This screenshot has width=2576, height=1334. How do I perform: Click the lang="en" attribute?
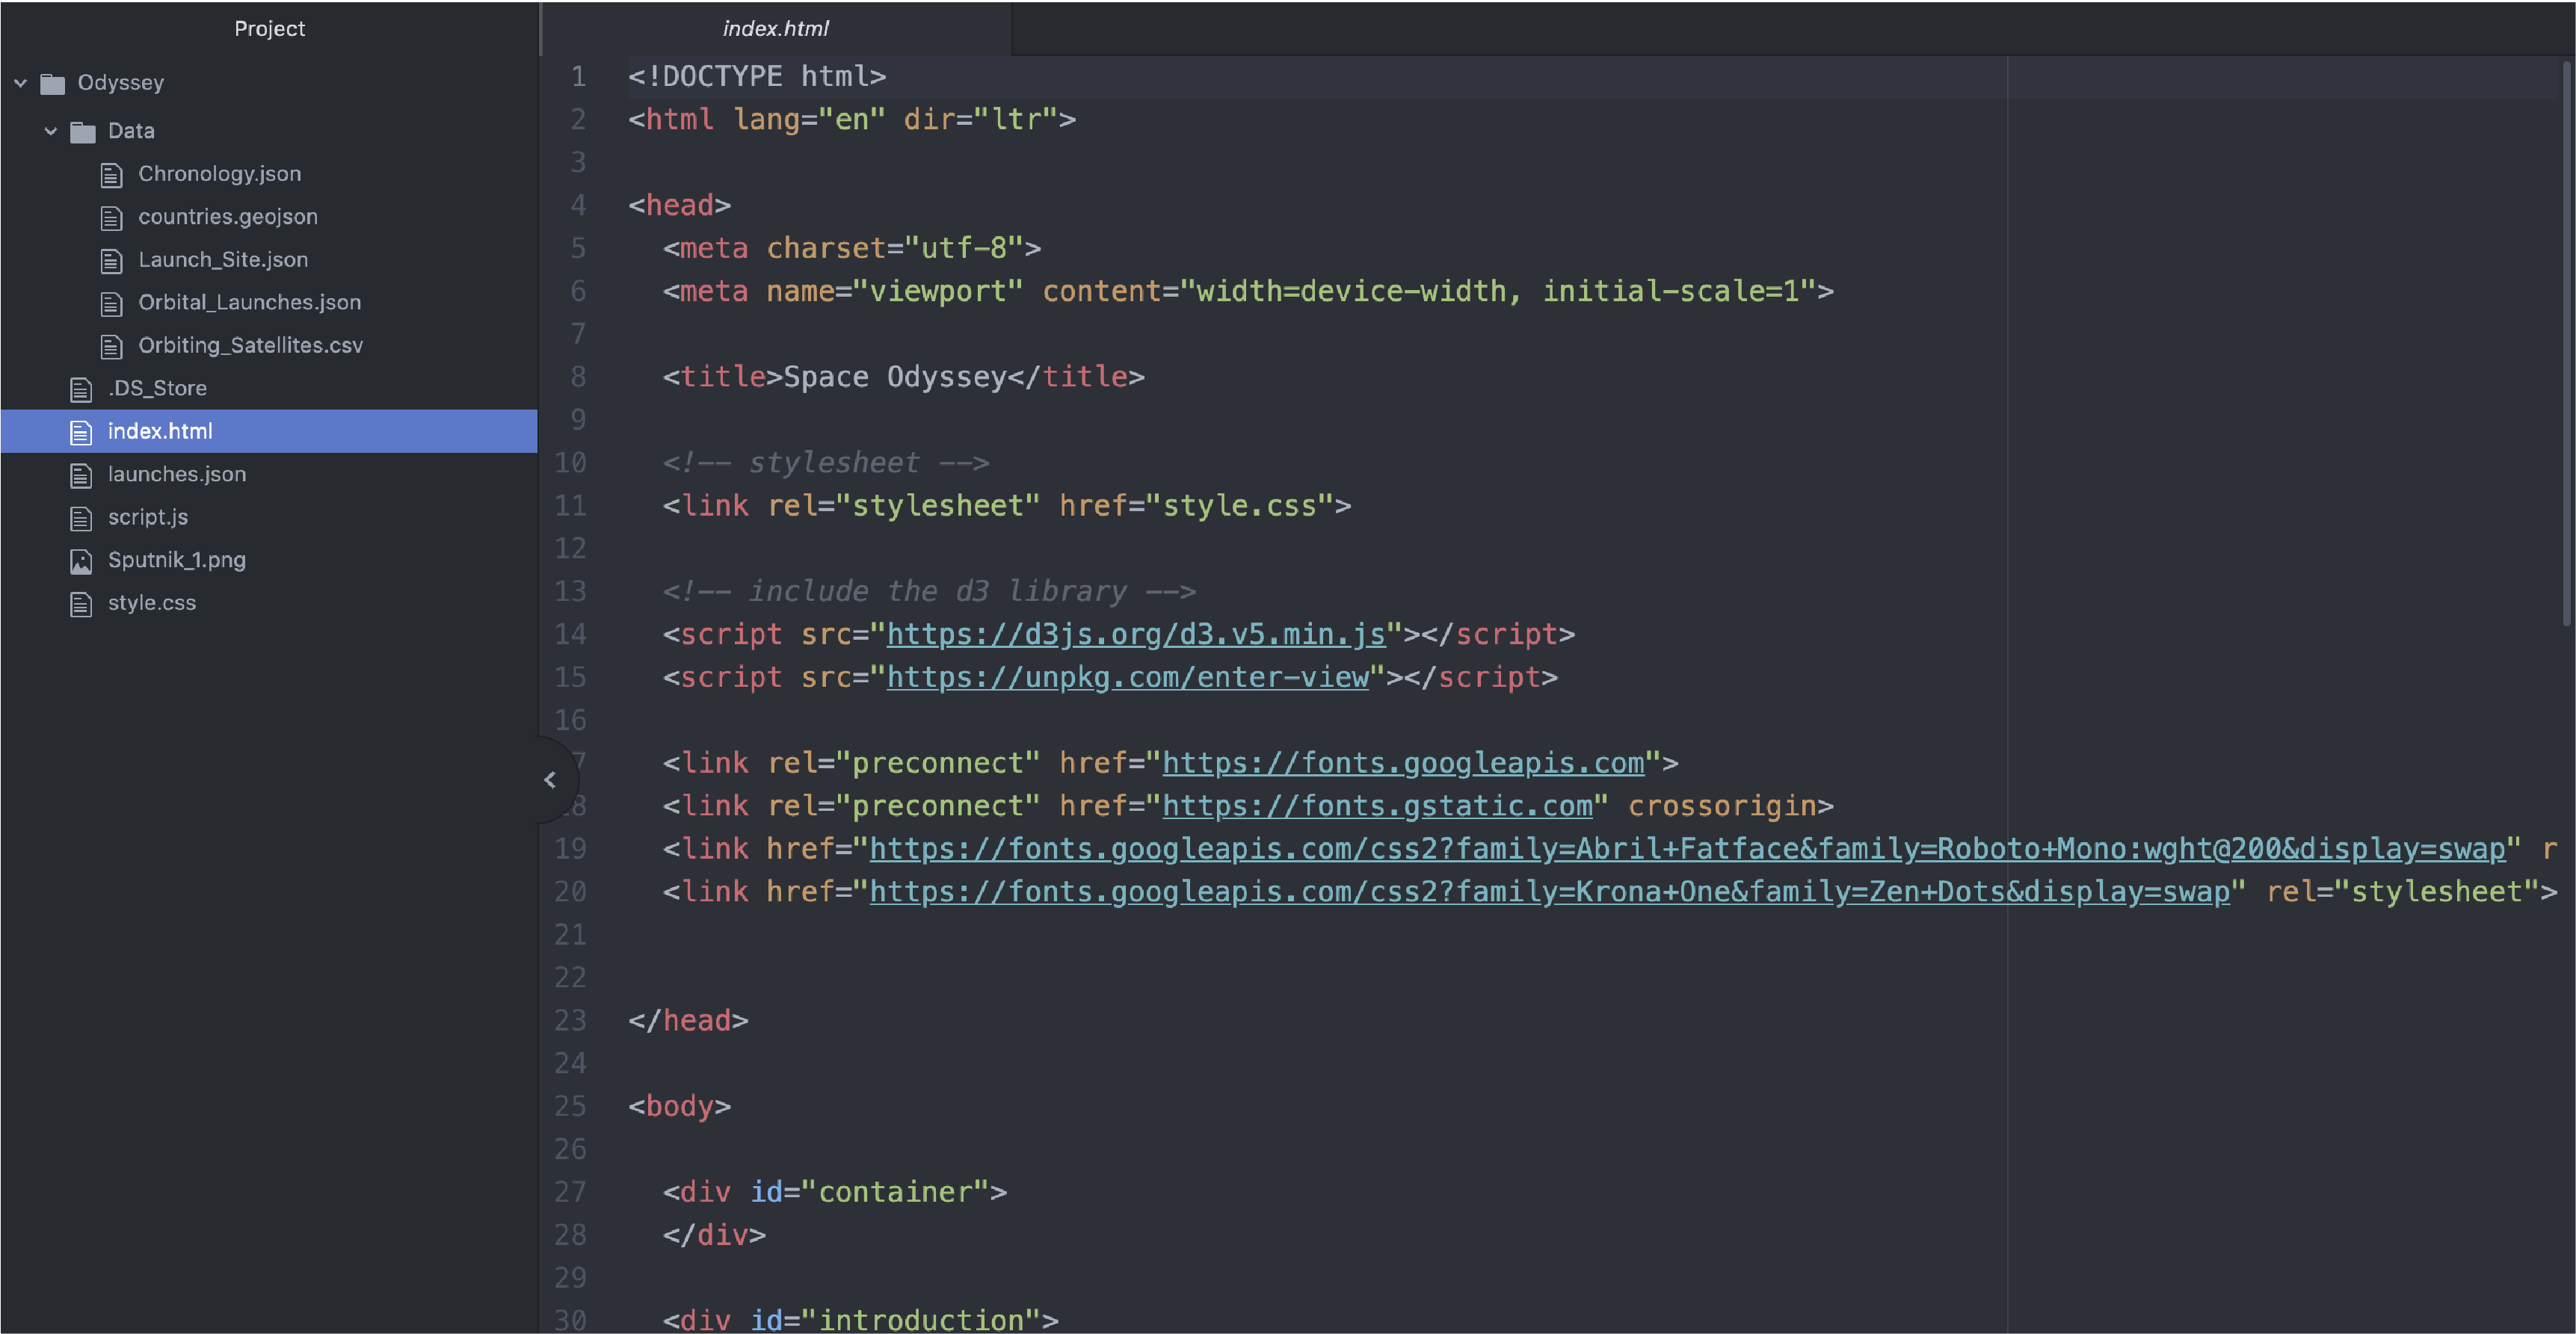809,120
